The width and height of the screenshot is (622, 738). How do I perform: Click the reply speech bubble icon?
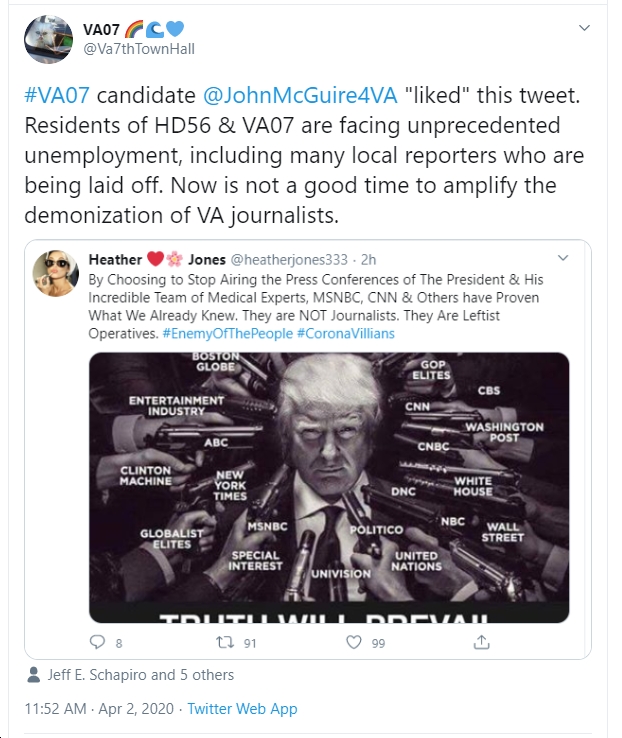pos(97,642)
